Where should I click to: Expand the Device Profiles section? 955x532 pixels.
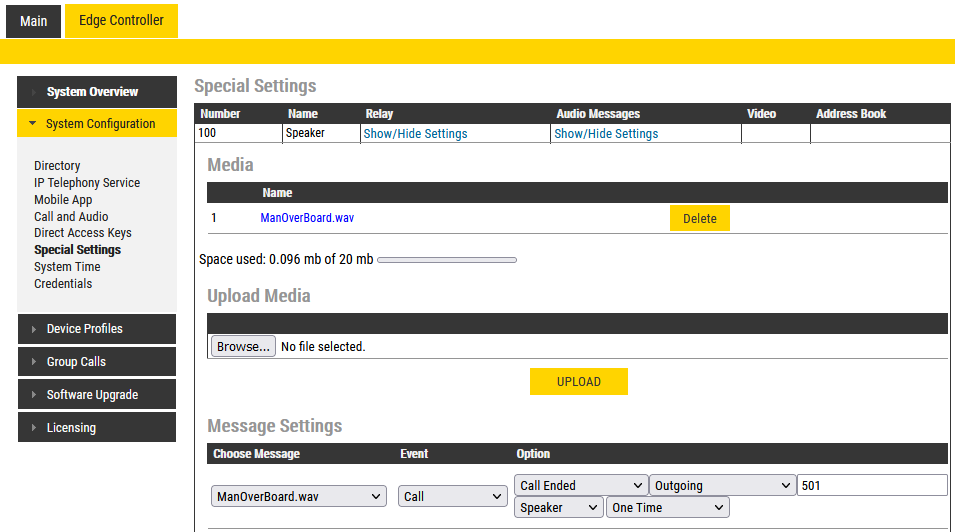[96, 329]
